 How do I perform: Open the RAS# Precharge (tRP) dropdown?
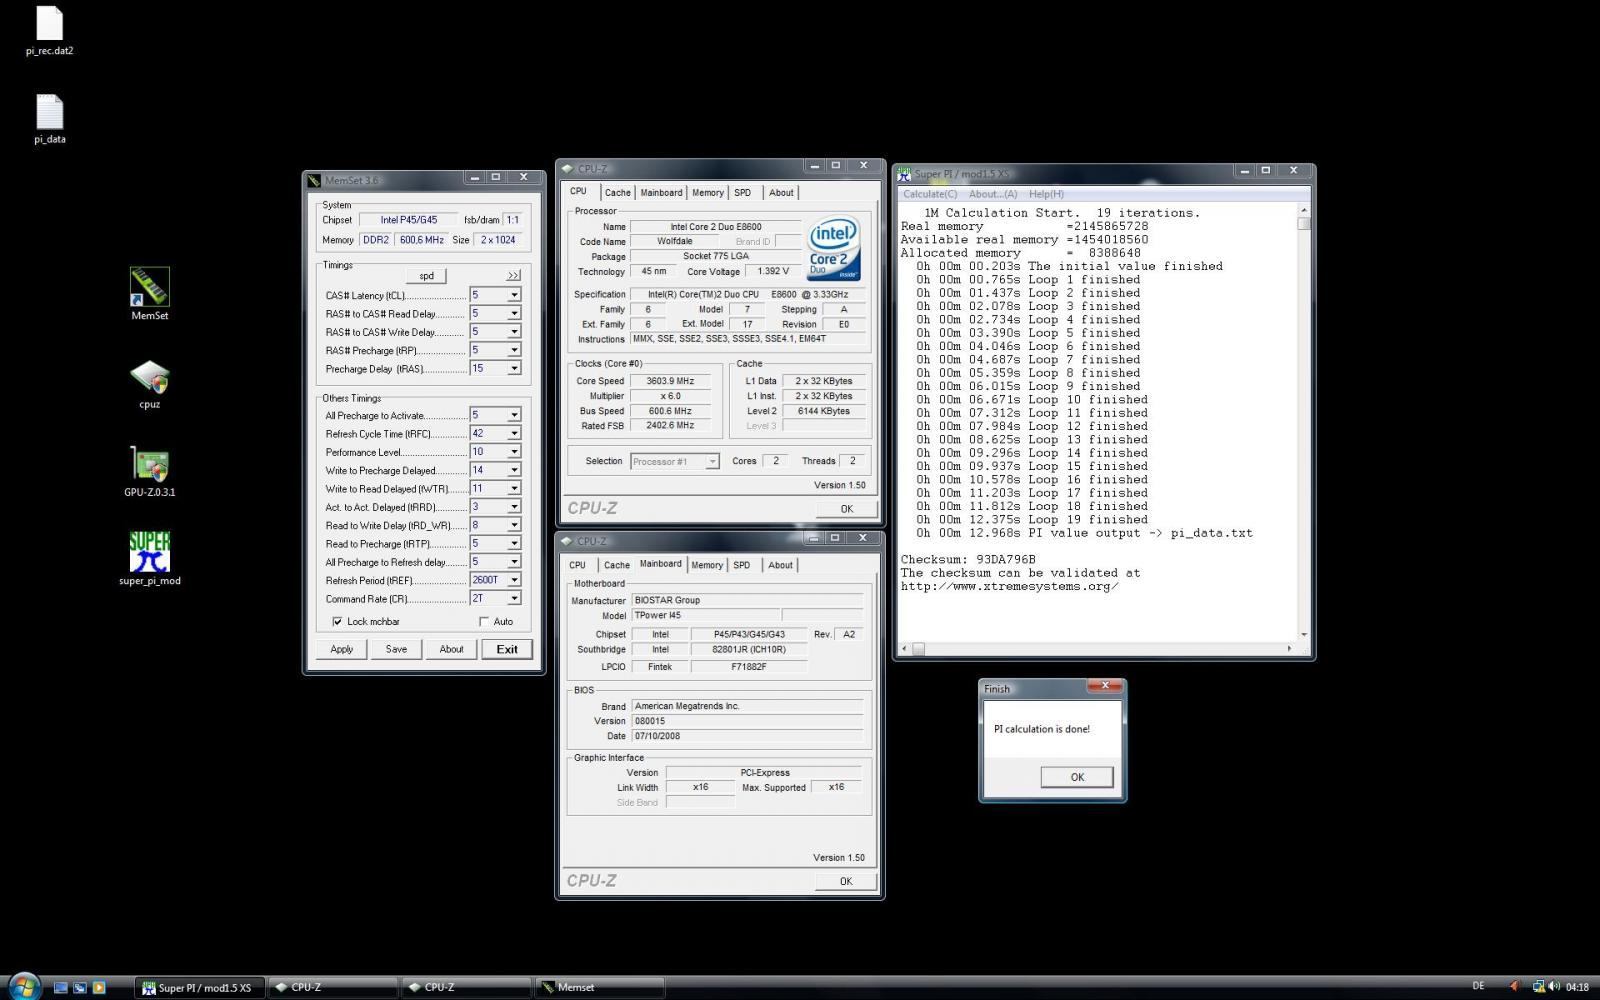click(514, 350)
